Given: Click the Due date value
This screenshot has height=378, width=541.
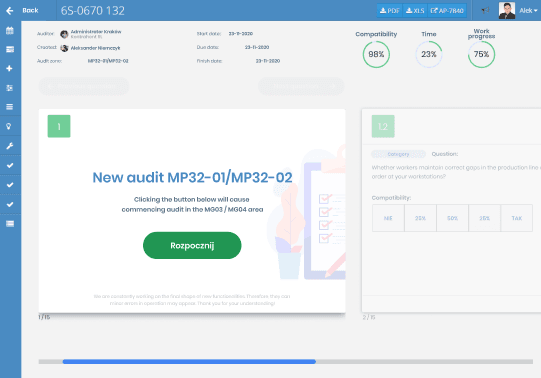Looking at the screenshot, I should click(257, 47).
